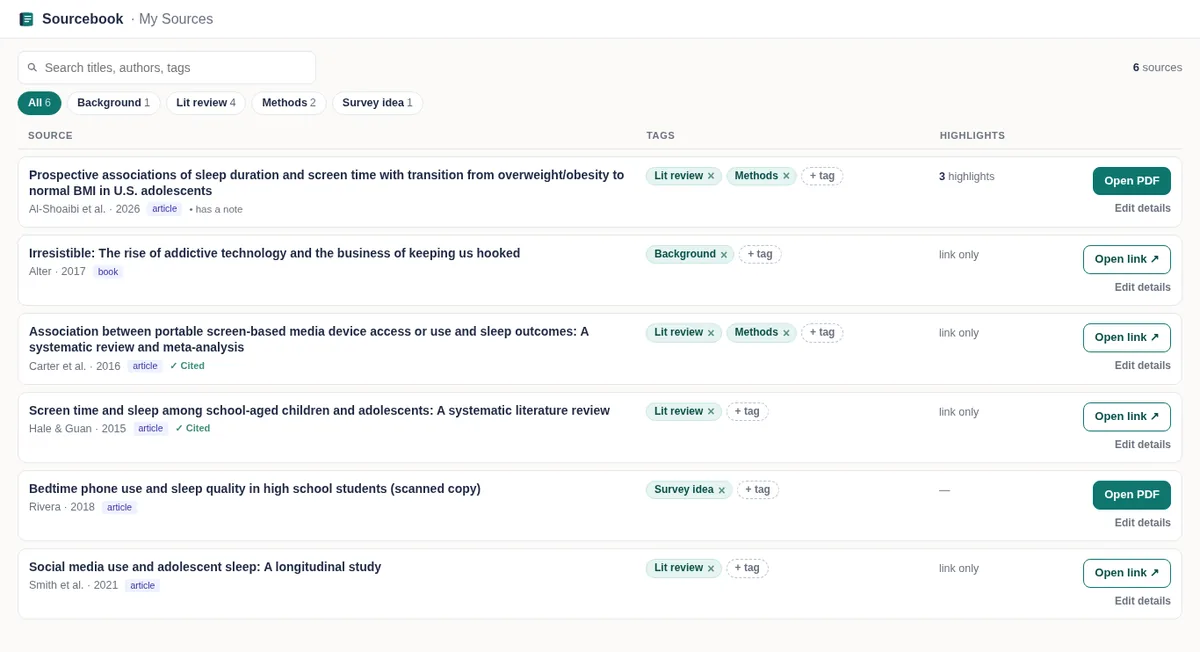Open link for Hale & Guan article
1200x652 pixels.
pos(1126,416)
